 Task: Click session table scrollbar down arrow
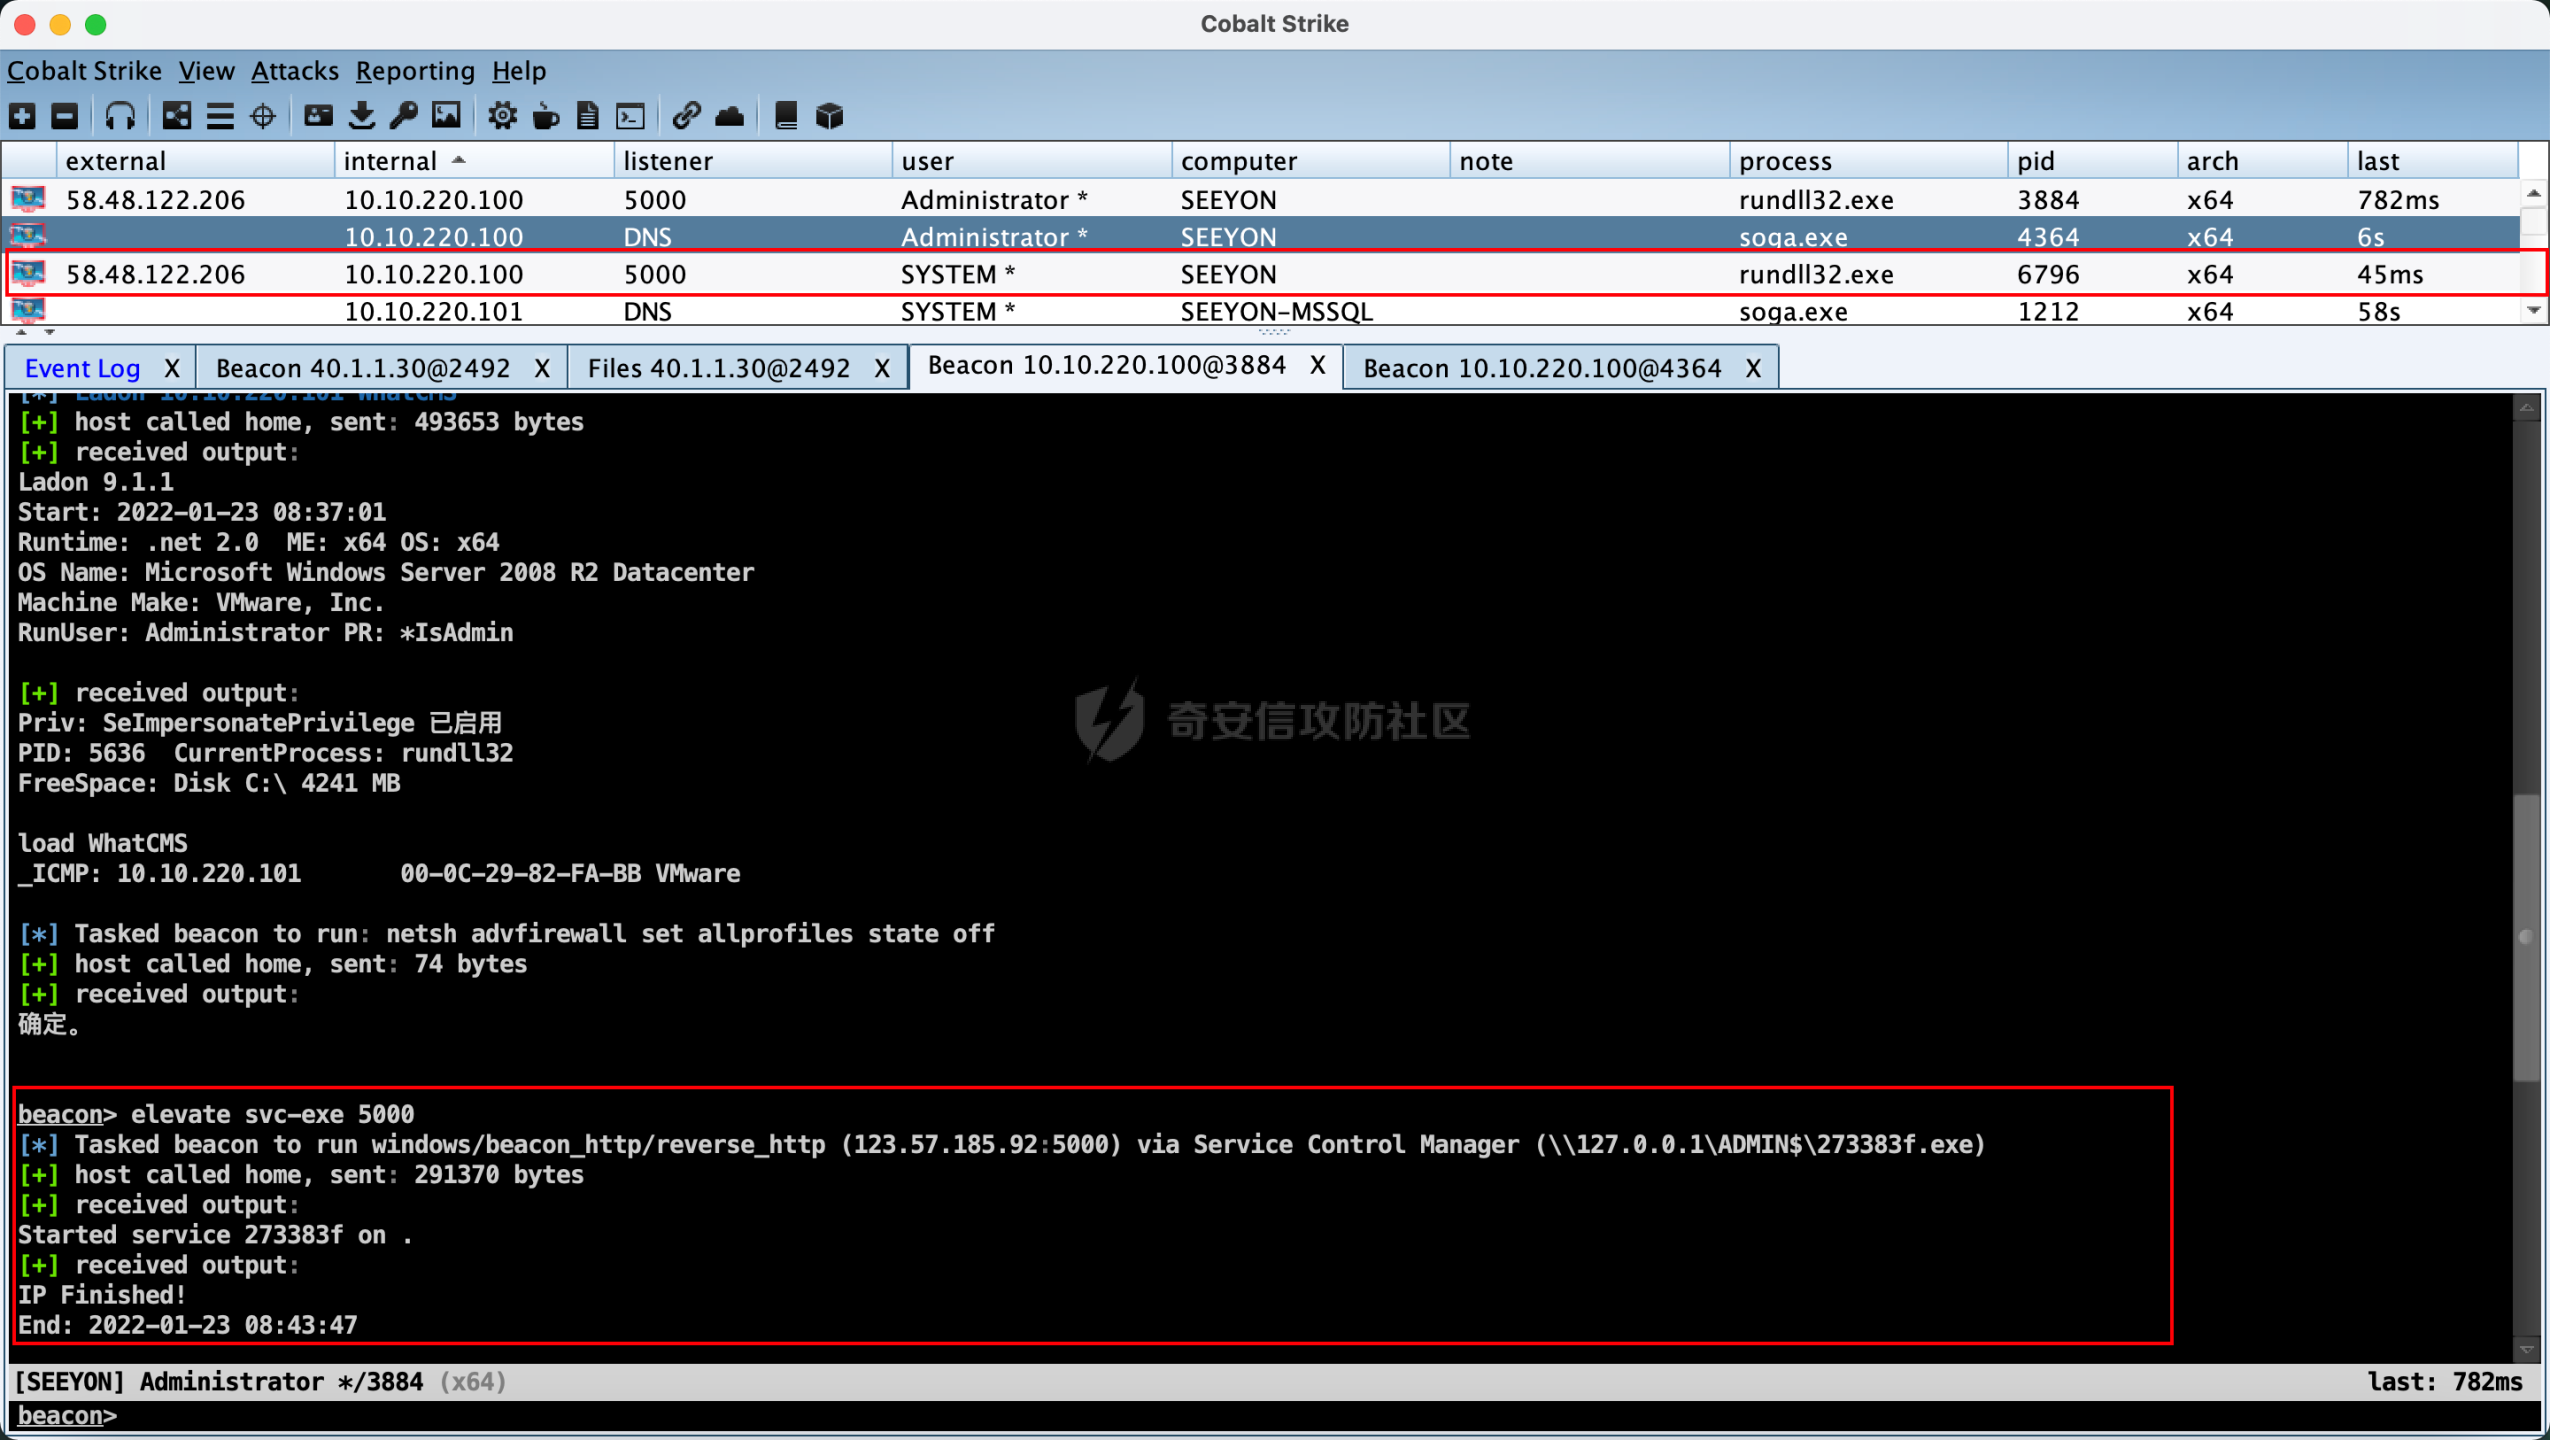point(2533,311)
